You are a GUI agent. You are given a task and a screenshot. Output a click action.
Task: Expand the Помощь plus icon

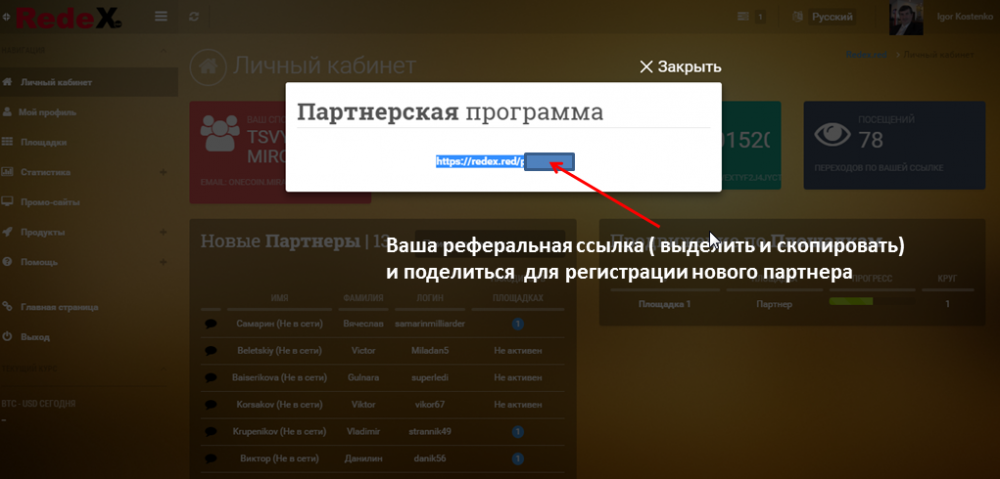163,262
